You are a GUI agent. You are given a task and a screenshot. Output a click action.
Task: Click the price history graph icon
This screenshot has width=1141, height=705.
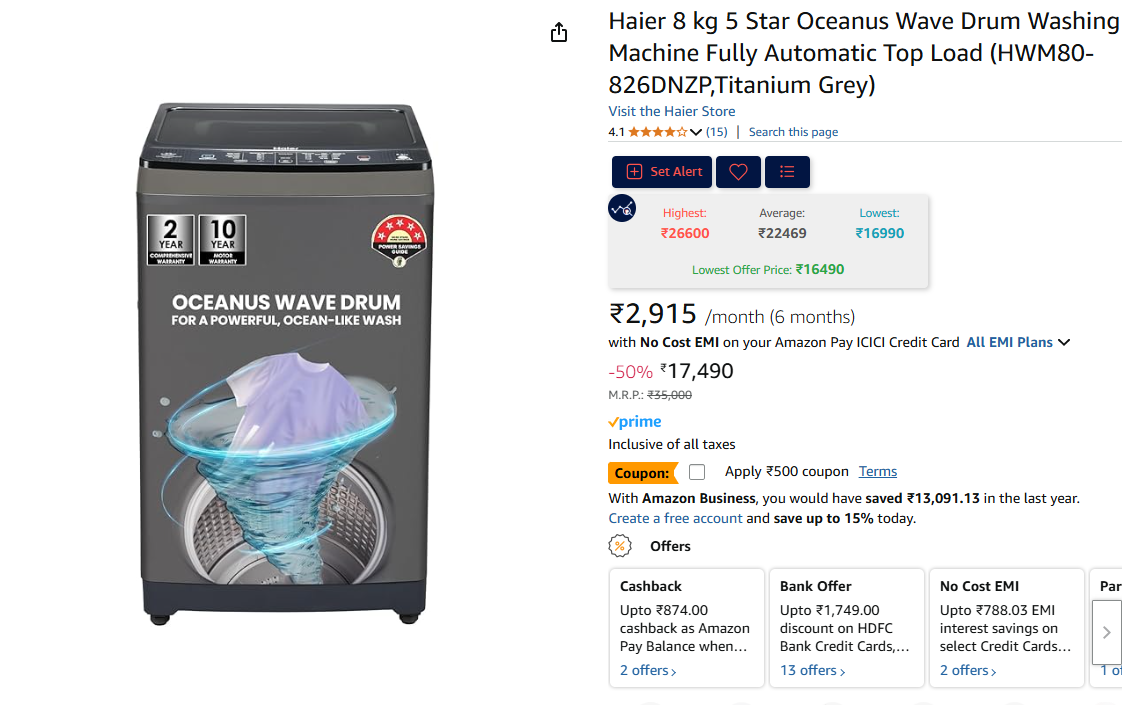click(622, 208)
